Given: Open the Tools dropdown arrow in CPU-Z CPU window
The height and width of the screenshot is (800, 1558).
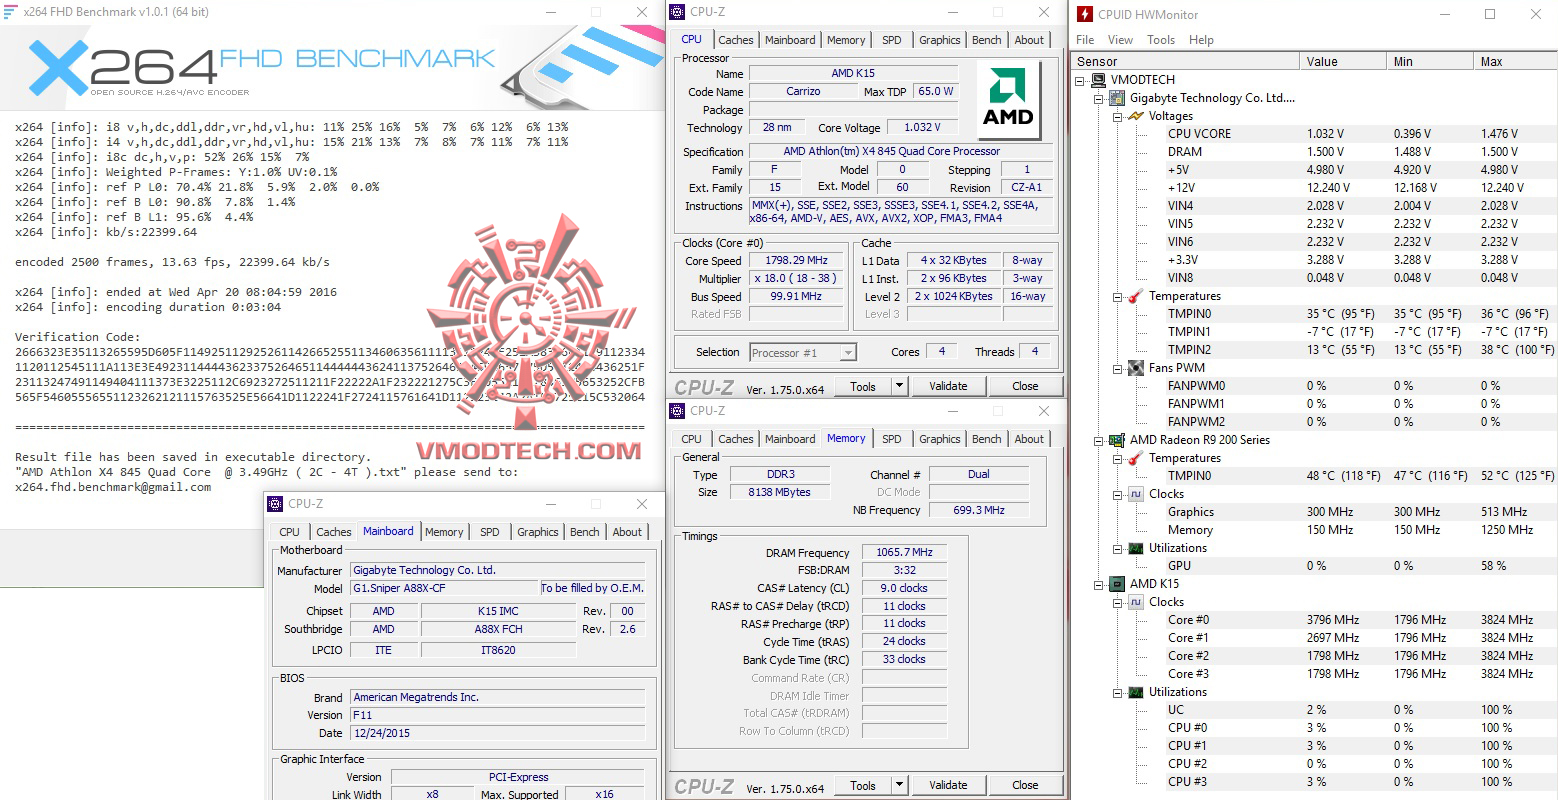Looking at the screenshot, I should (x=899, y=386).
